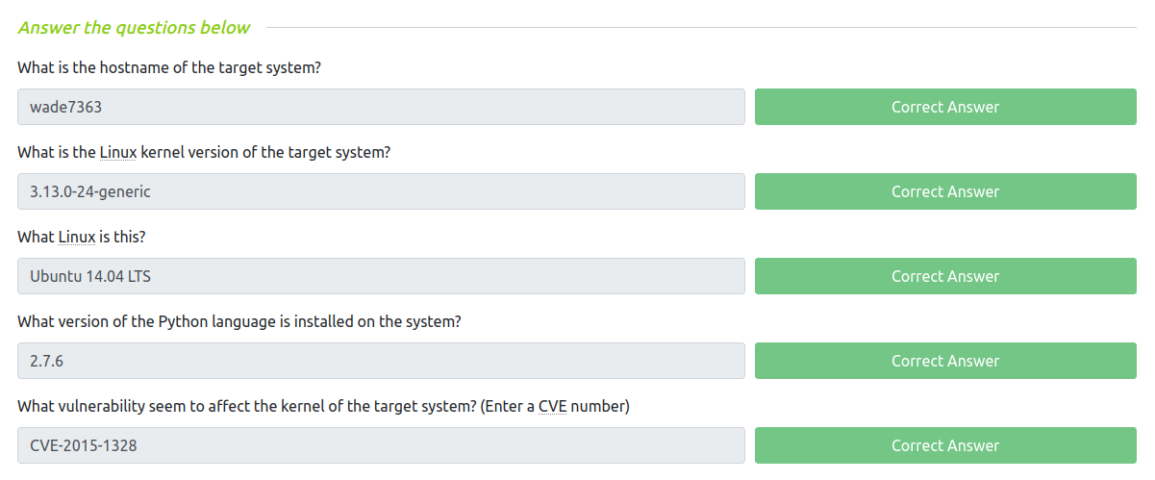Image resolution: width=1155 pixels, height=480 pixels.
Task: Click the hostname answer field containing wade7363
Action: point(380,107)
